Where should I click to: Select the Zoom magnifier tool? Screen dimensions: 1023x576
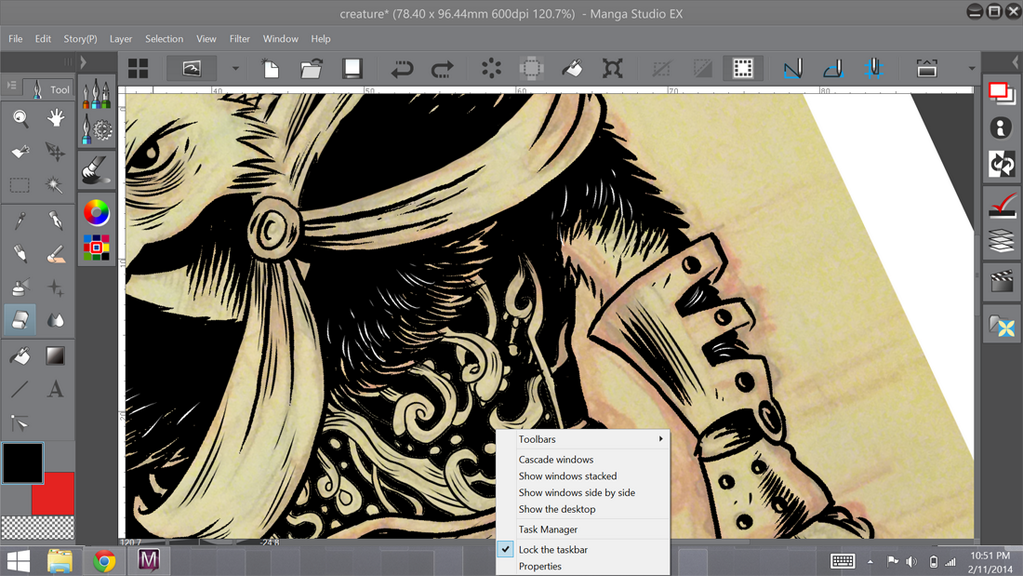pyautogui.click(x=20, y=119)
